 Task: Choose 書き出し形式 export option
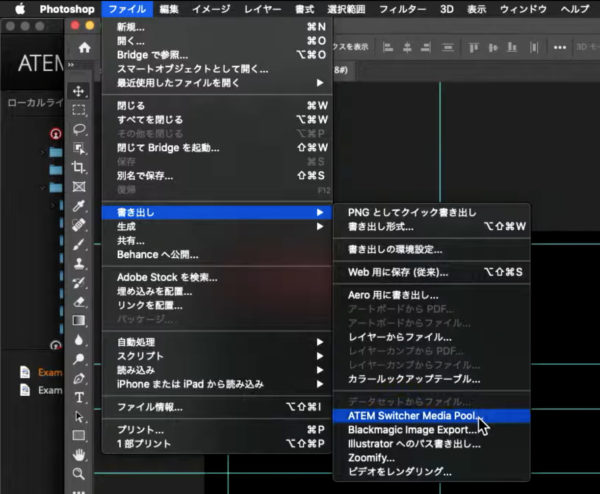(432, 227)
